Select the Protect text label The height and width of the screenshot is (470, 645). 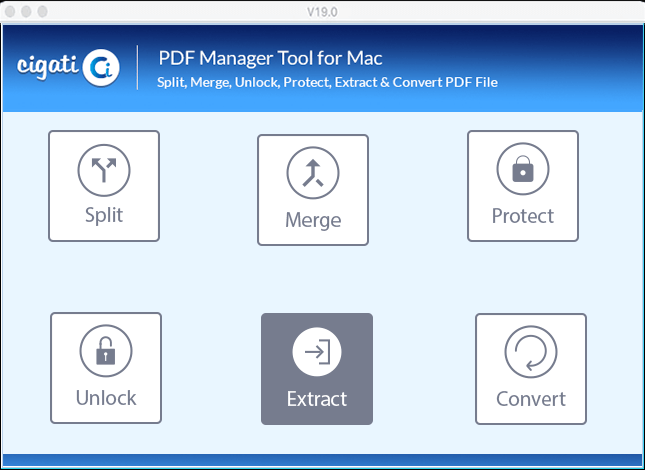523,216
